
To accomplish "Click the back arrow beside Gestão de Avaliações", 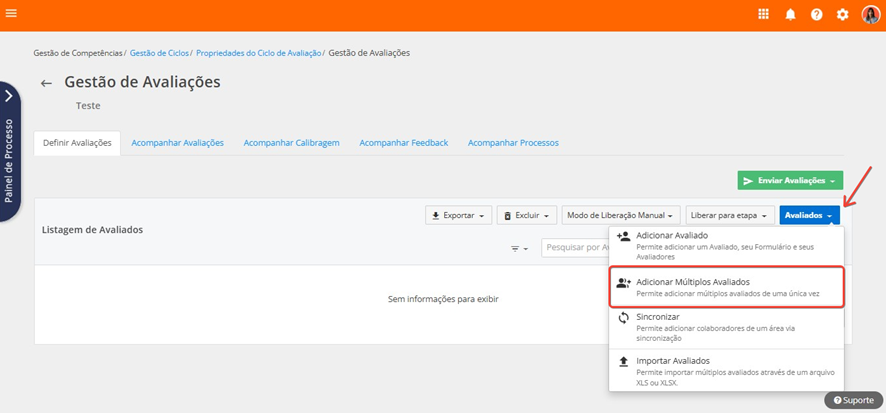I will pos(46,84).
